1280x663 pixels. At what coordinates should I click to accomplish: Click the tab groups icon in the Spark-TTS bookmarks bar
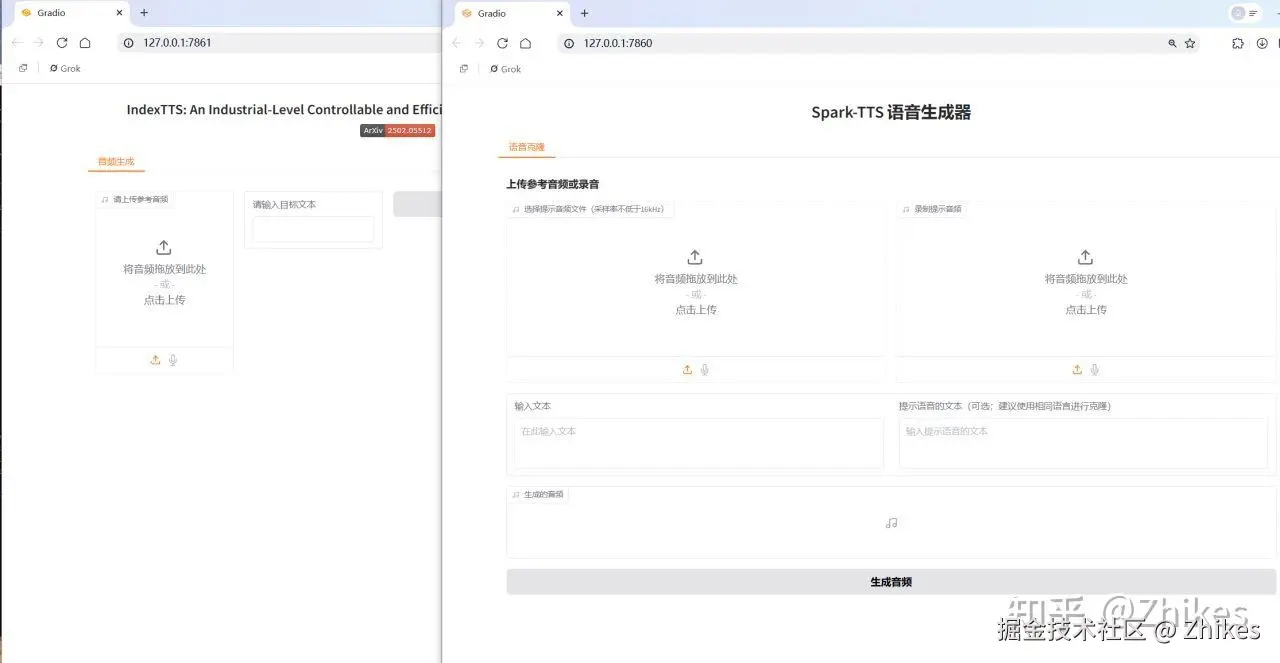(463, 69)
